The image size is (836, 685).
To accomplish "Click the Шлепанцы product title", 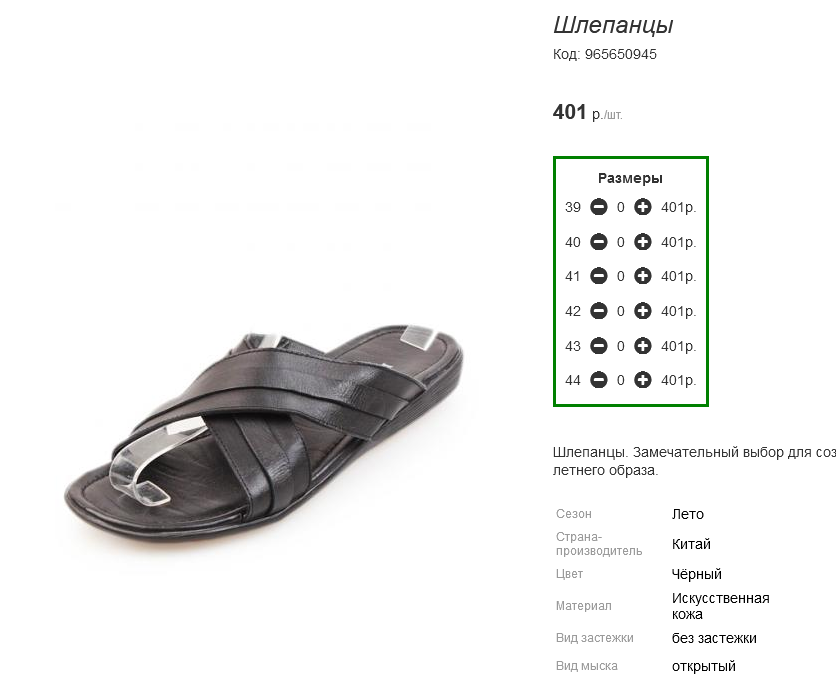I will pyautogui.click(x=613, y=25).
